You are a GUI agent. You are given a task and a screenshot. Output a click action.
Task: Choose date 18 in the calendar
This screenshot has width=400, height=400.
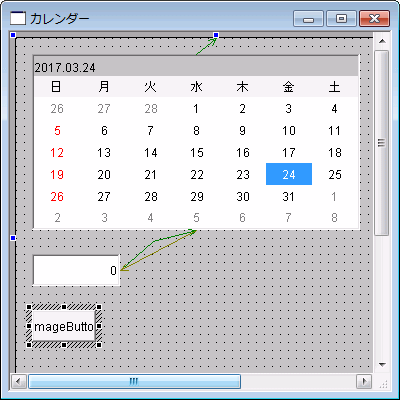335,153
